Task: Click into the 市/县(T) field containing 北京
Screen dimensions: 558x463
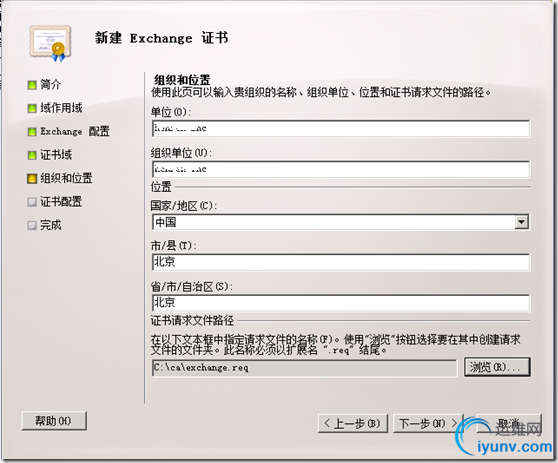Action: pos(341,262)
